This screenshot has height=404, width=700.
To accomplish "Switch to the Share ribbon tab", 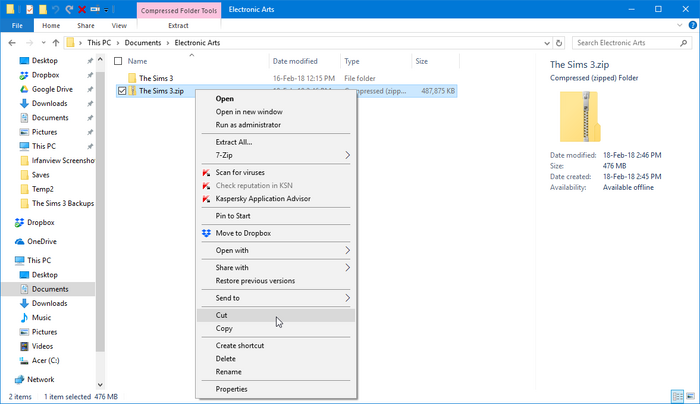I will click(86, 25).
